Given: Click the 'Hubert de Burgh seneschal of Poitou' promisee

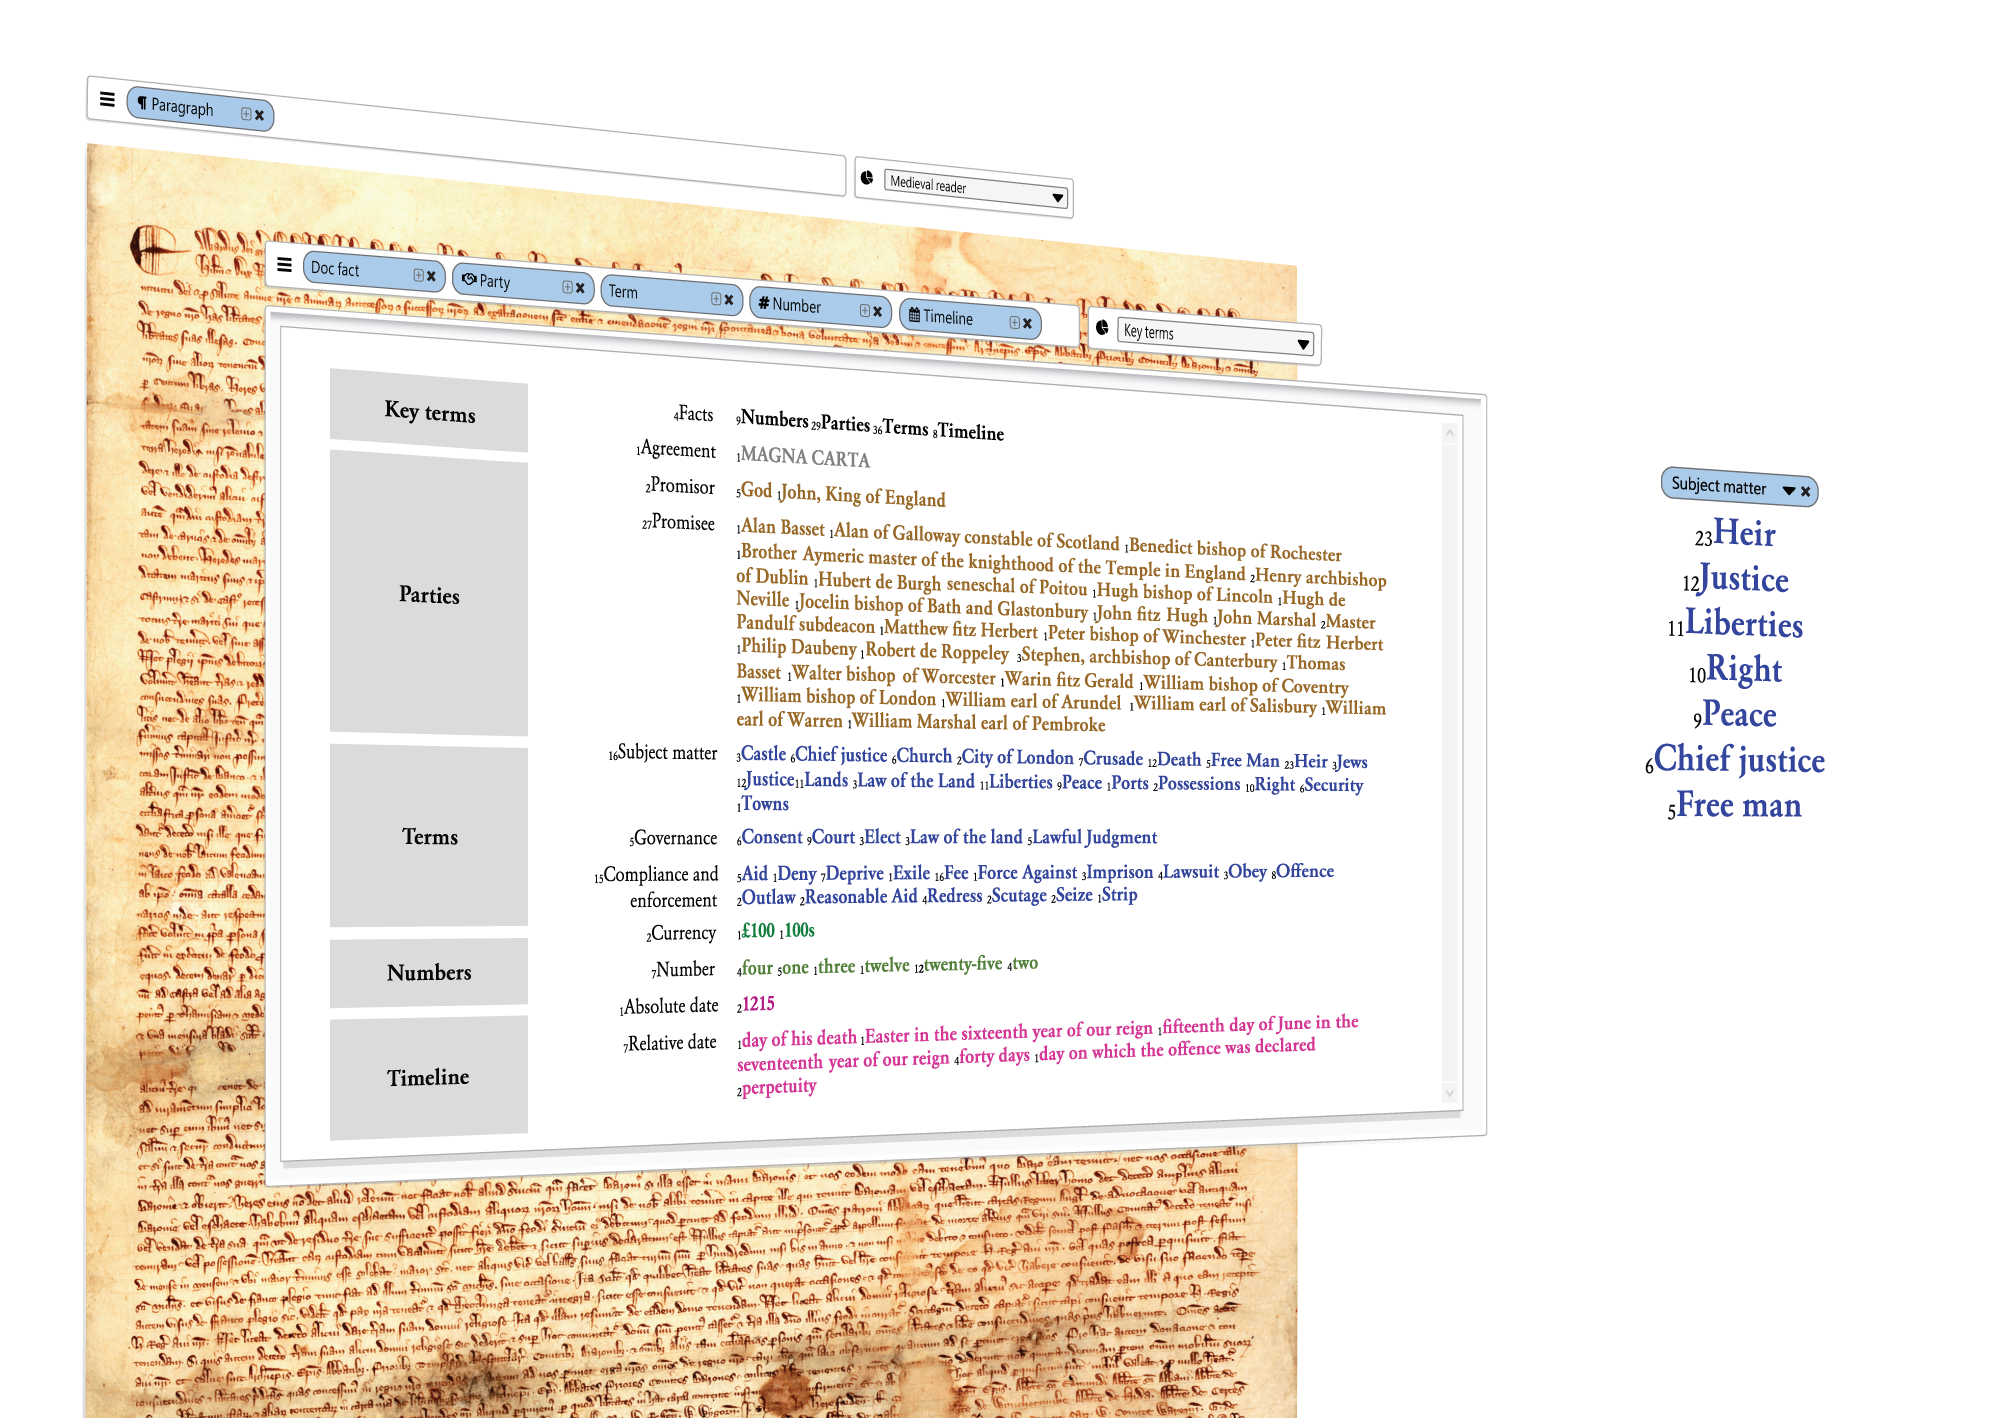Looking at the screenshot, I should pyautogui.click(x=951, y=584).
